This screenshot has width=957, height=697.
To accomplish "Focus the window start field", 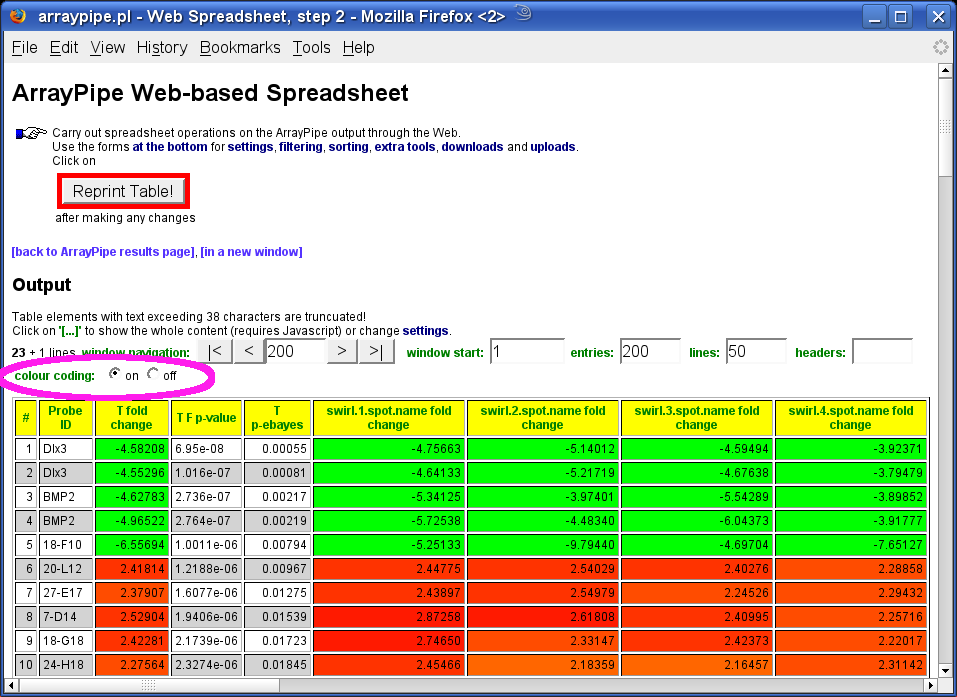I will click(x=527, y=352).
